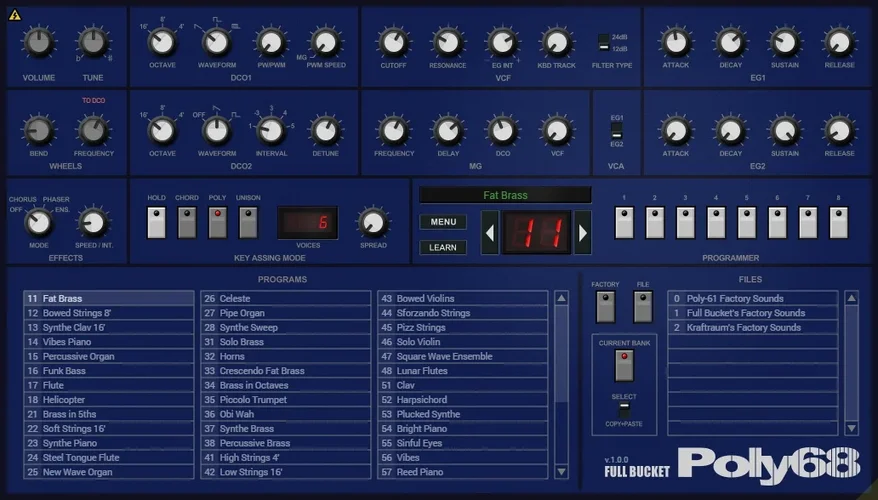Click programmer button number 5
The image size is (878, 500).
[746, 222]
